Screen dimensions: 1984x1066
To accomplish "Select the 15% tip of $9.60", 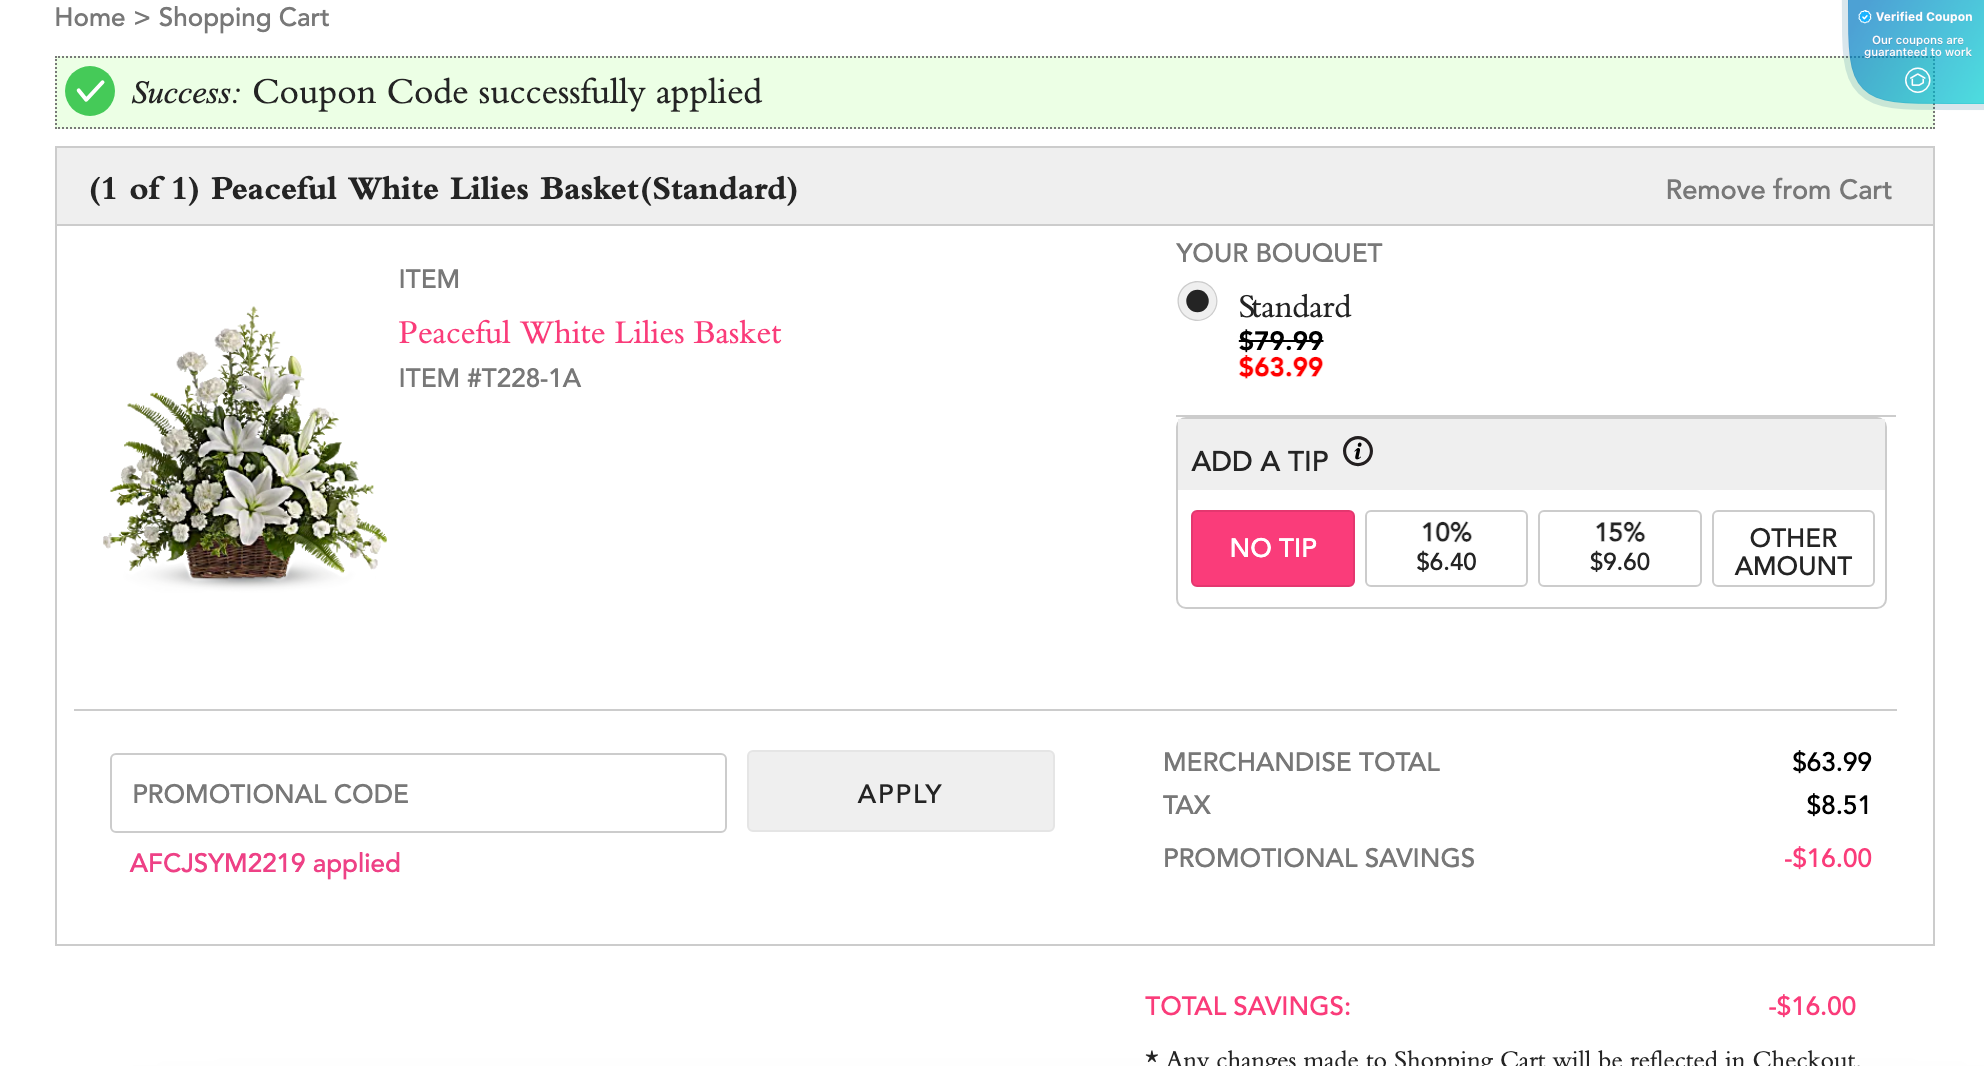I will point(1619,548).
